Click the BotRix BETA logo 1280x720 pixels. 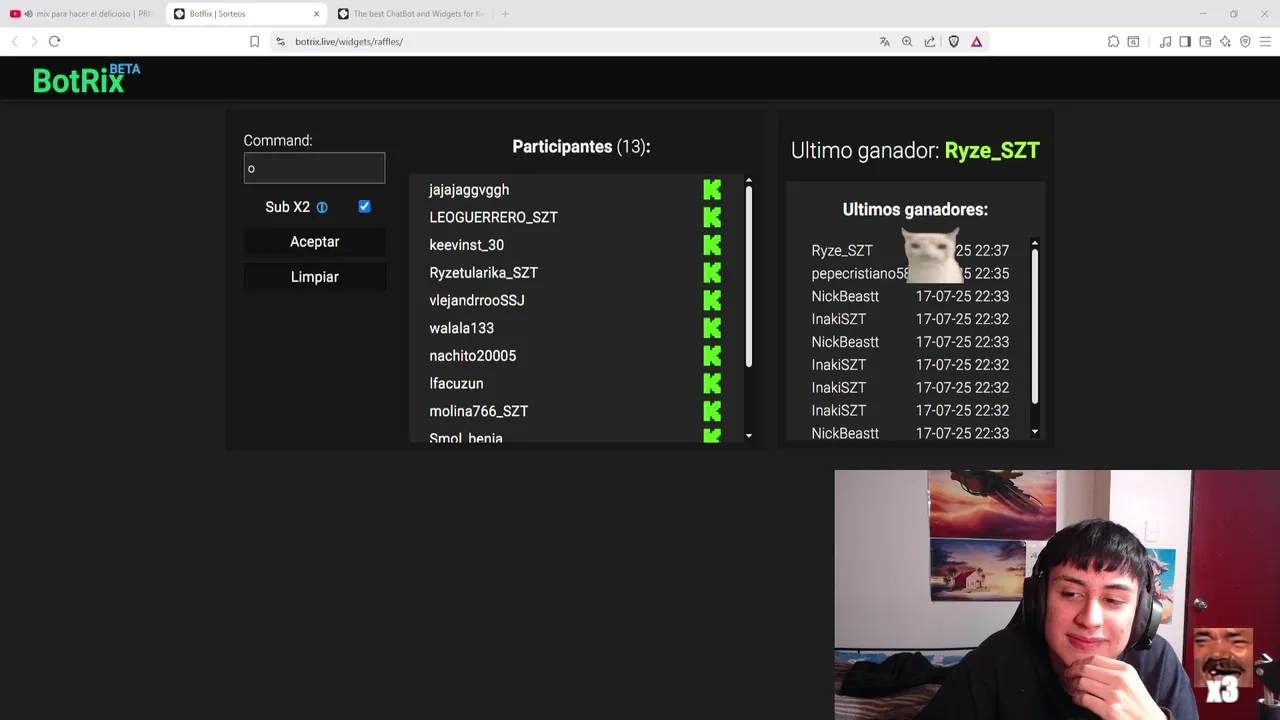86,78
